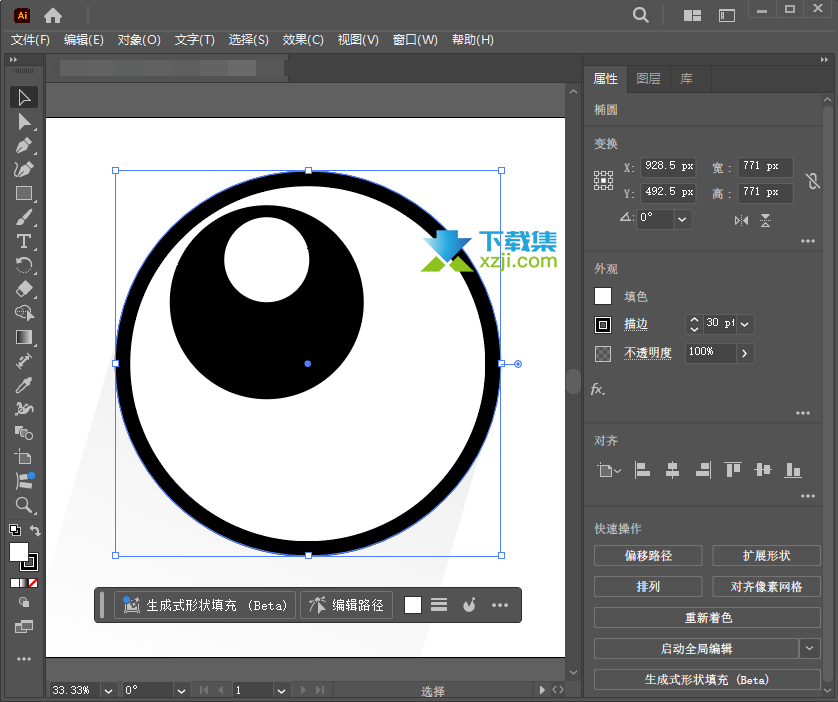Toggle the width-height proportions link icon

point(812,180)
